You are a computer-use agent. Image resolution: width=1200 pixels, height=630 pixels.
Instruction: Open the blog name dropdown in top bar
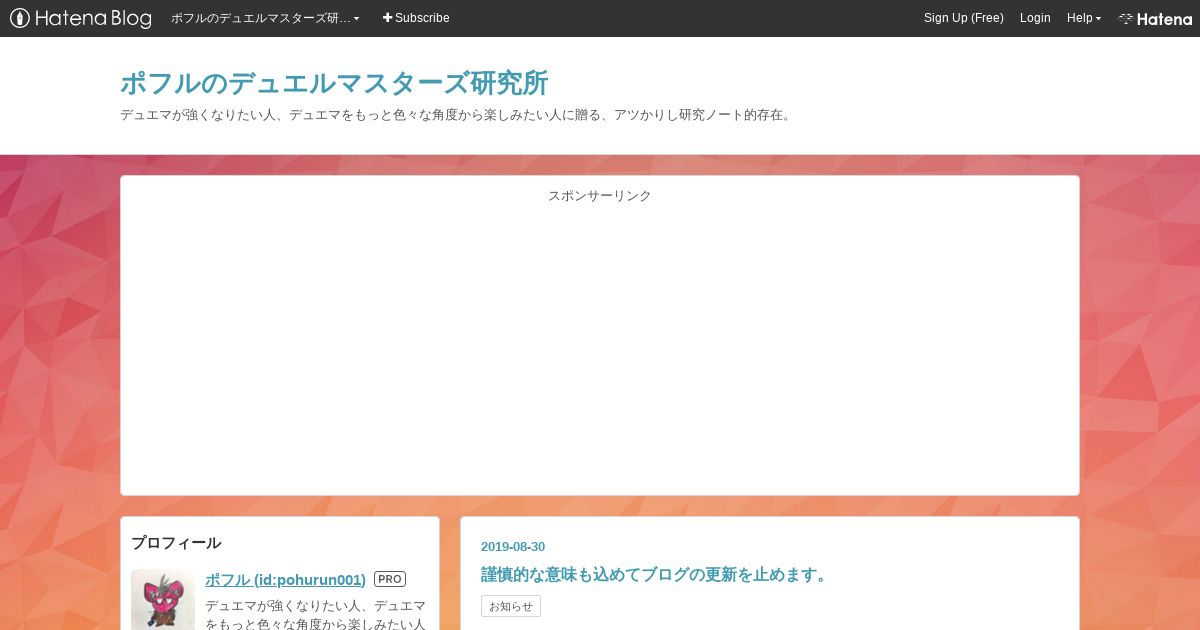(x=265, y=18)
